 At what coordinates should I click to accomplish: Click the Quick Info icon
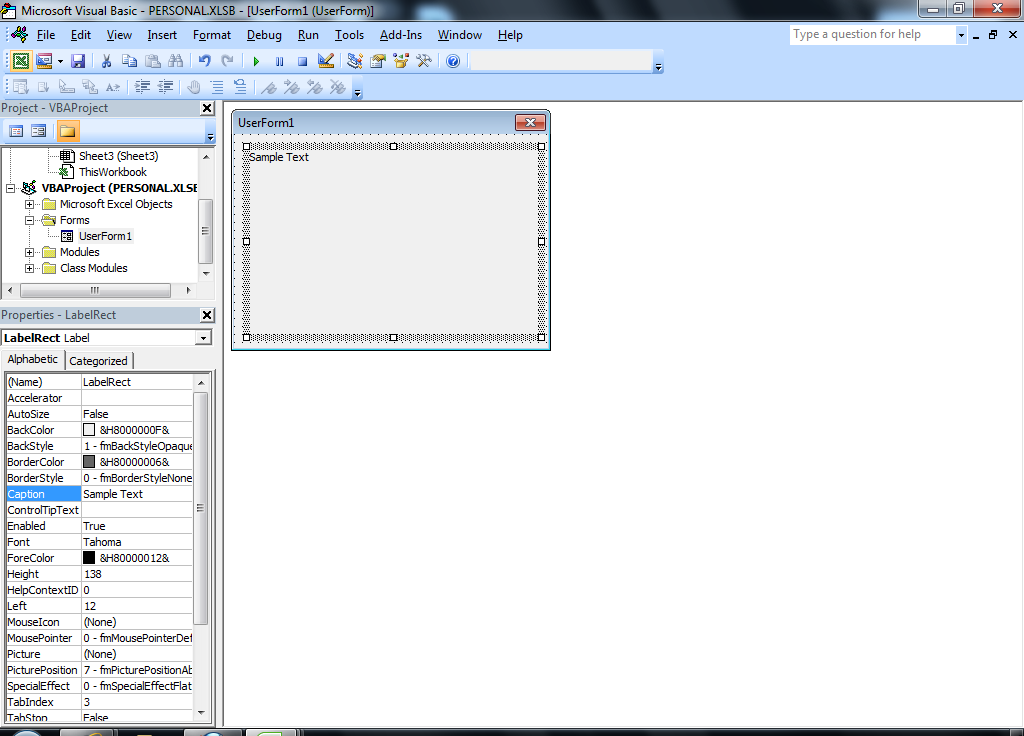[67, 86]
